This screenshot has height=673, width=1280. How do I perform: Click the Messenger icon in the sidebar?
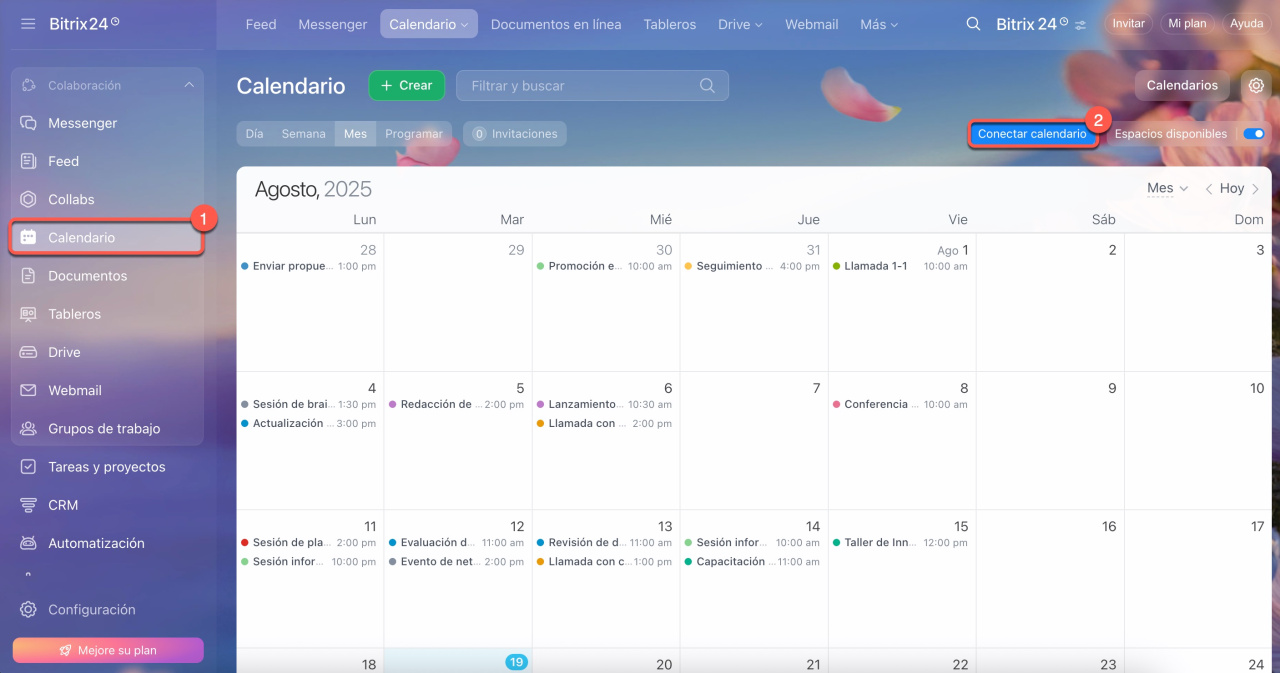pos(29,123)
